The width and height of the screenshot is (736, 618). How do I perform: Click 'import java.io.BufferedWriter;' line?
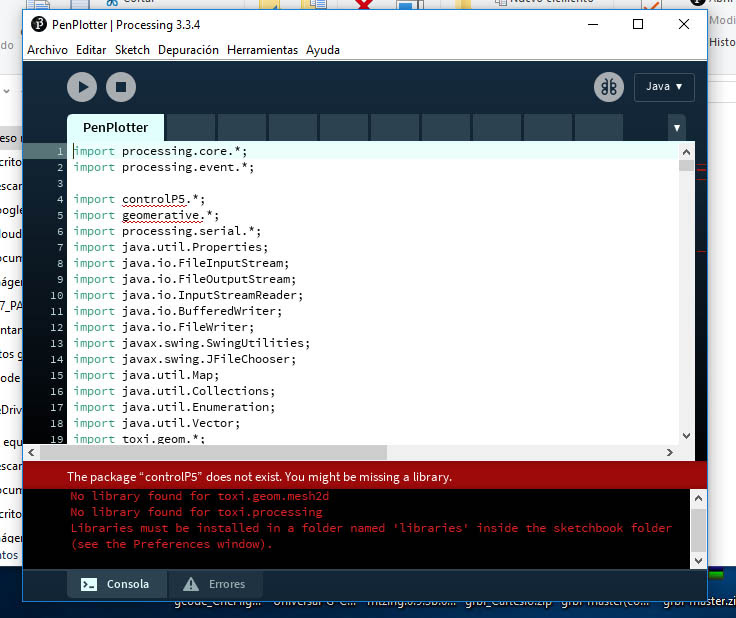pyautogui.click(x=178, y=311)
